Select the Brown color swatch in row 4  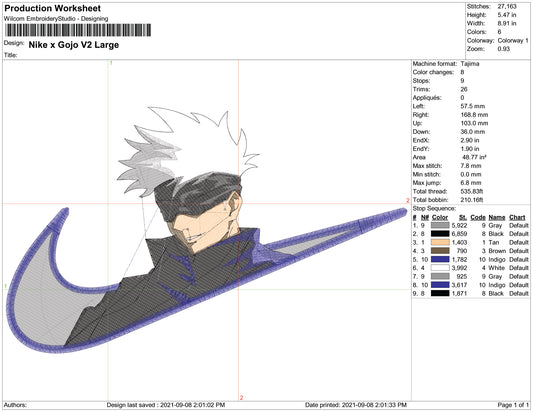point(440,251)
